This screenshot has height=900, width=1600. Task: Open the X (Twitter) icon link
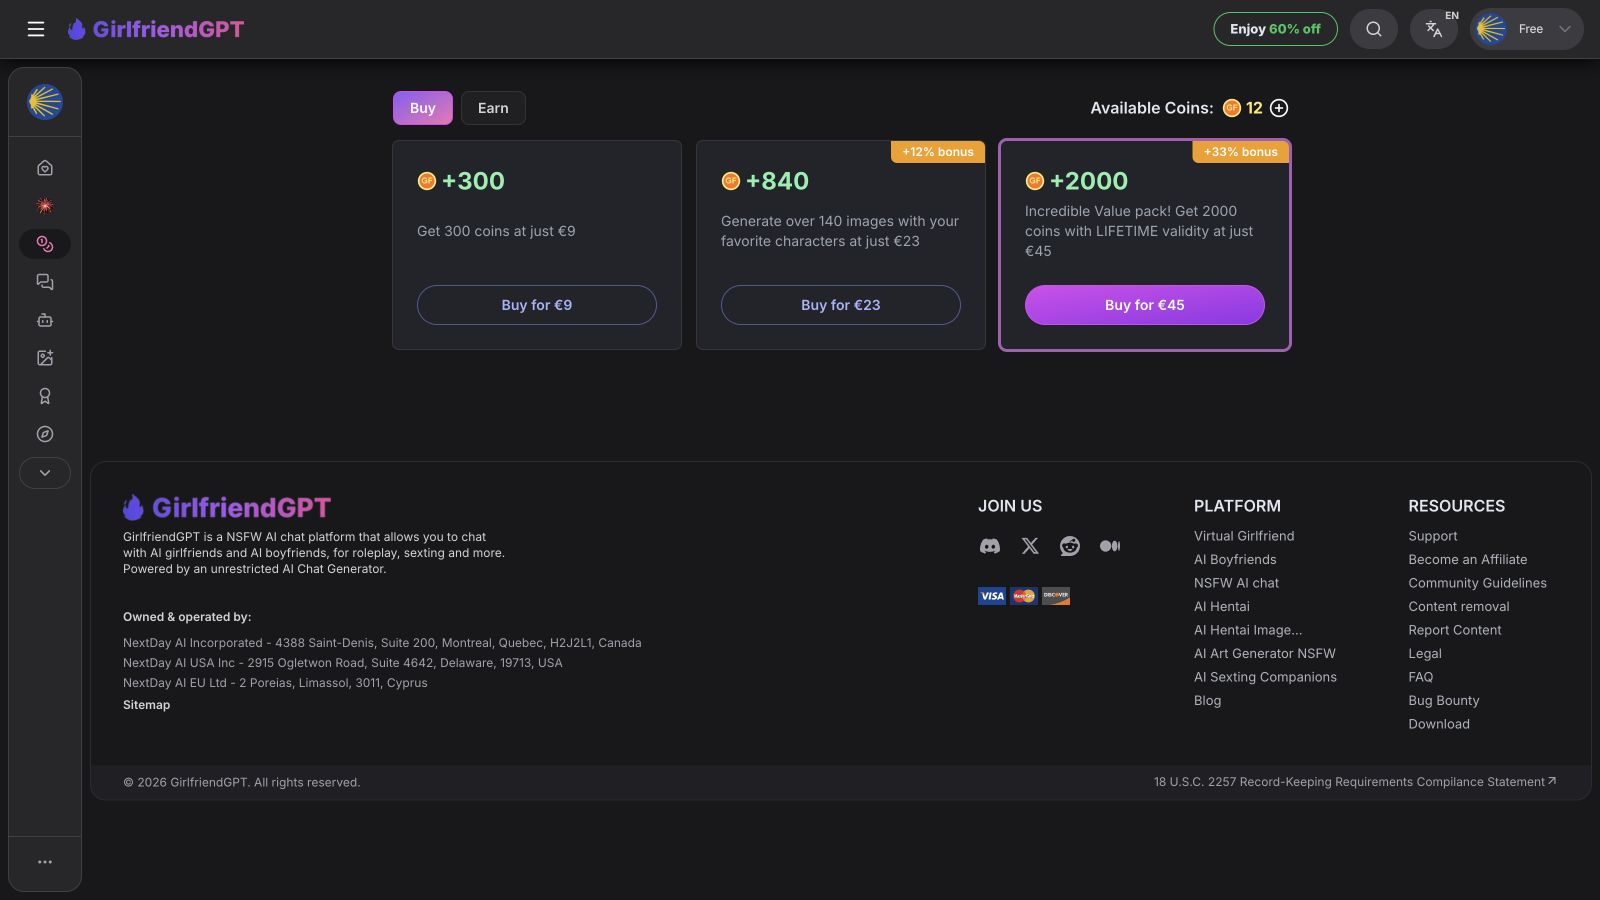[x=1030, y=546]
